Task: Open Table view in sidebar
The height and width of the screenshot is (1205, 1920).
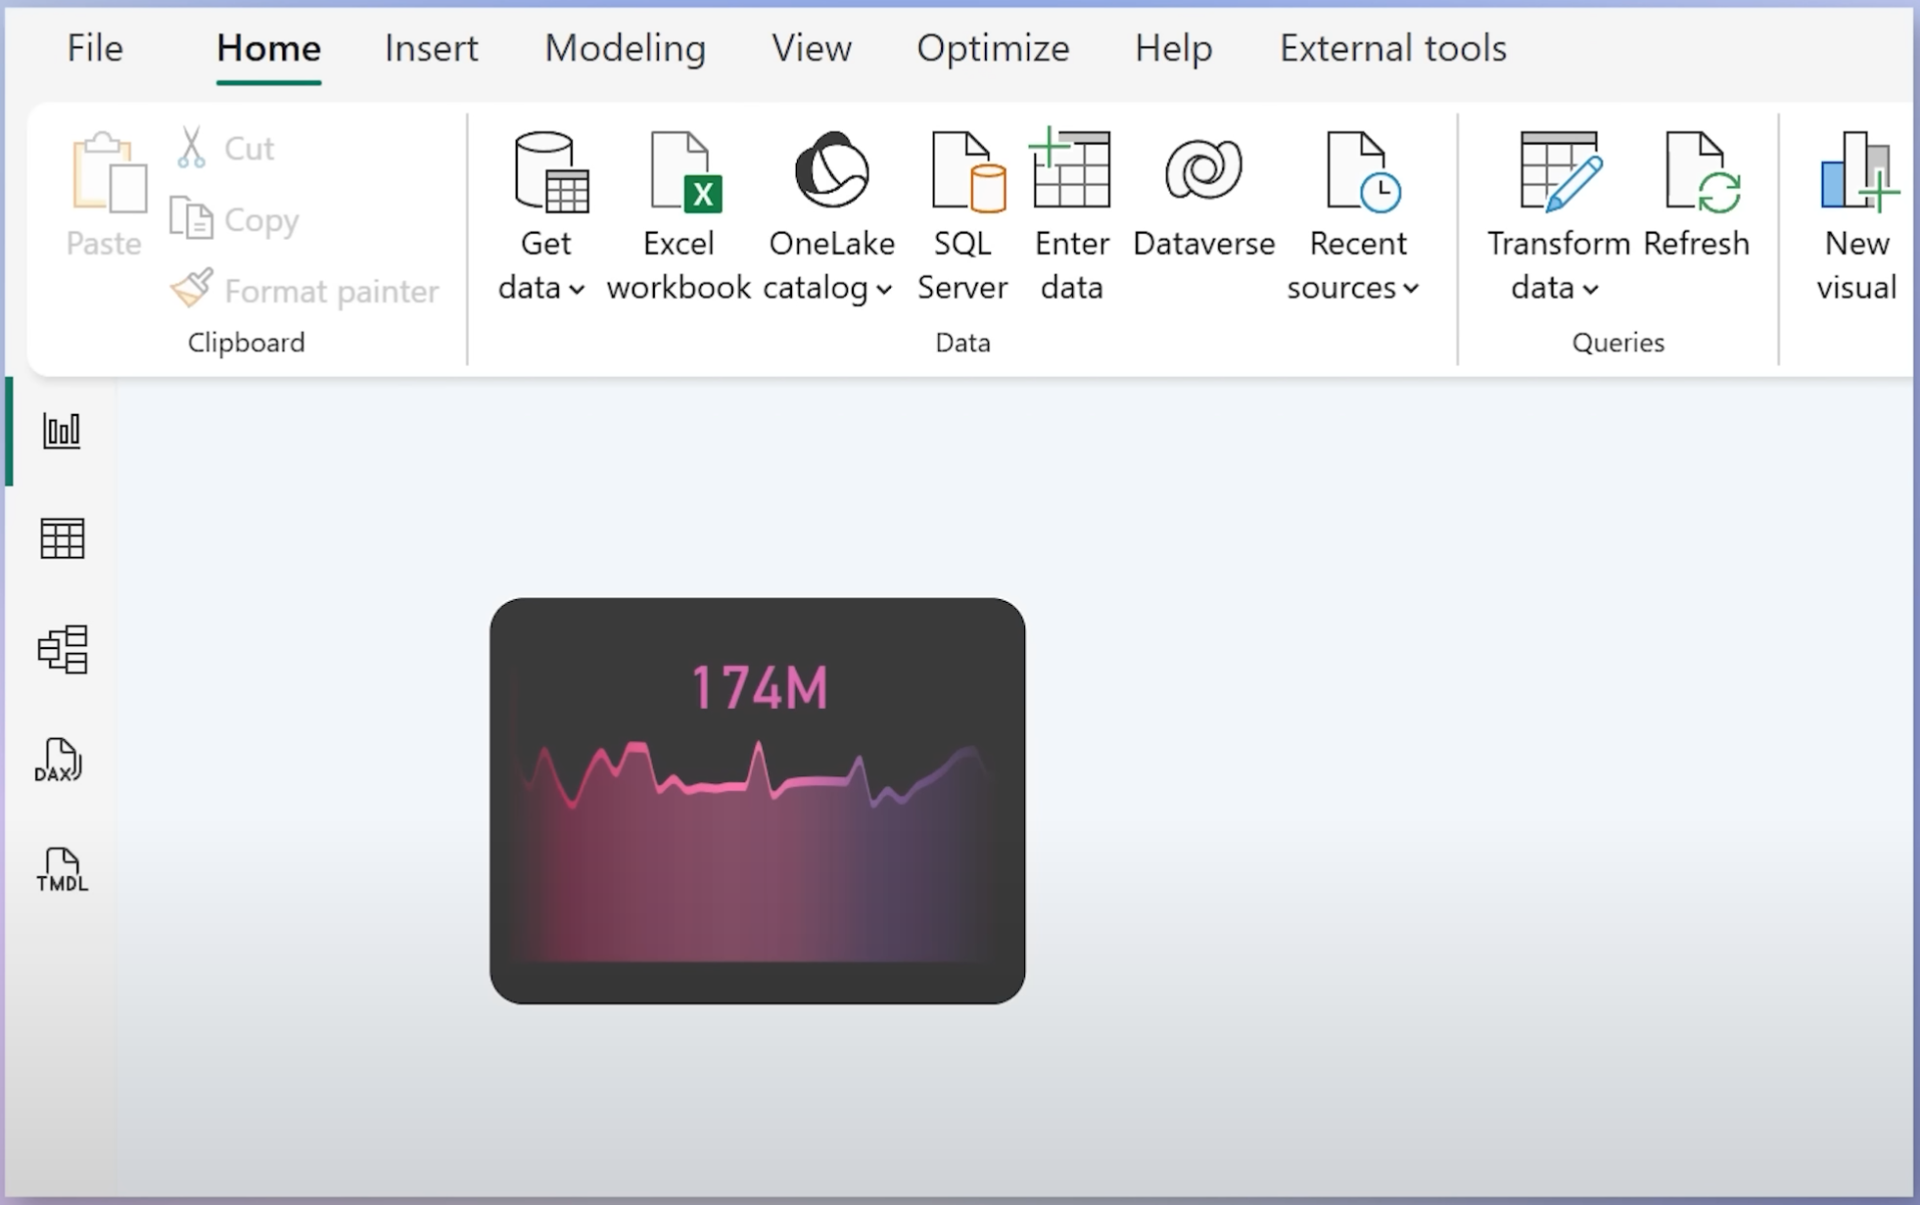Action: [62, 539]
